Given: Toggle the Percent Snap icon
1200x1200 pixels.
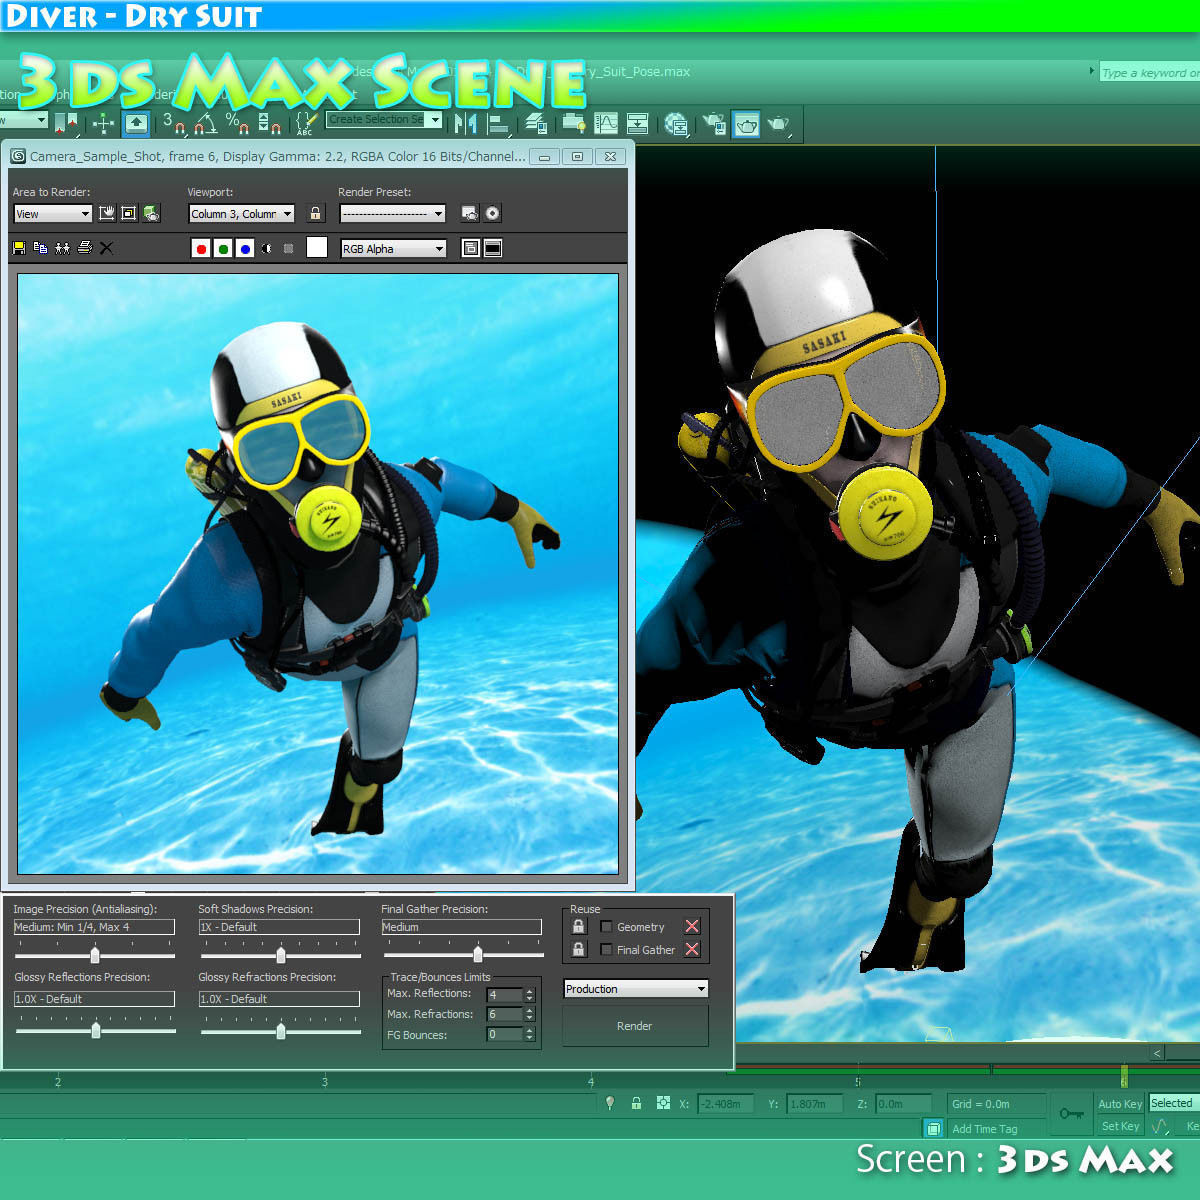Looking at the screenshot, I should [238, 124].
